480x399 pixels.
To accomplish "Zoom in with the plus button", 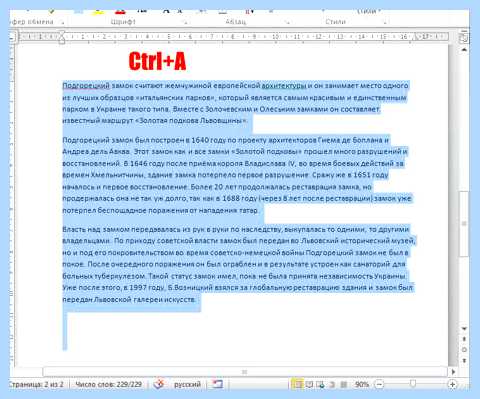I will tap(452, 384).
